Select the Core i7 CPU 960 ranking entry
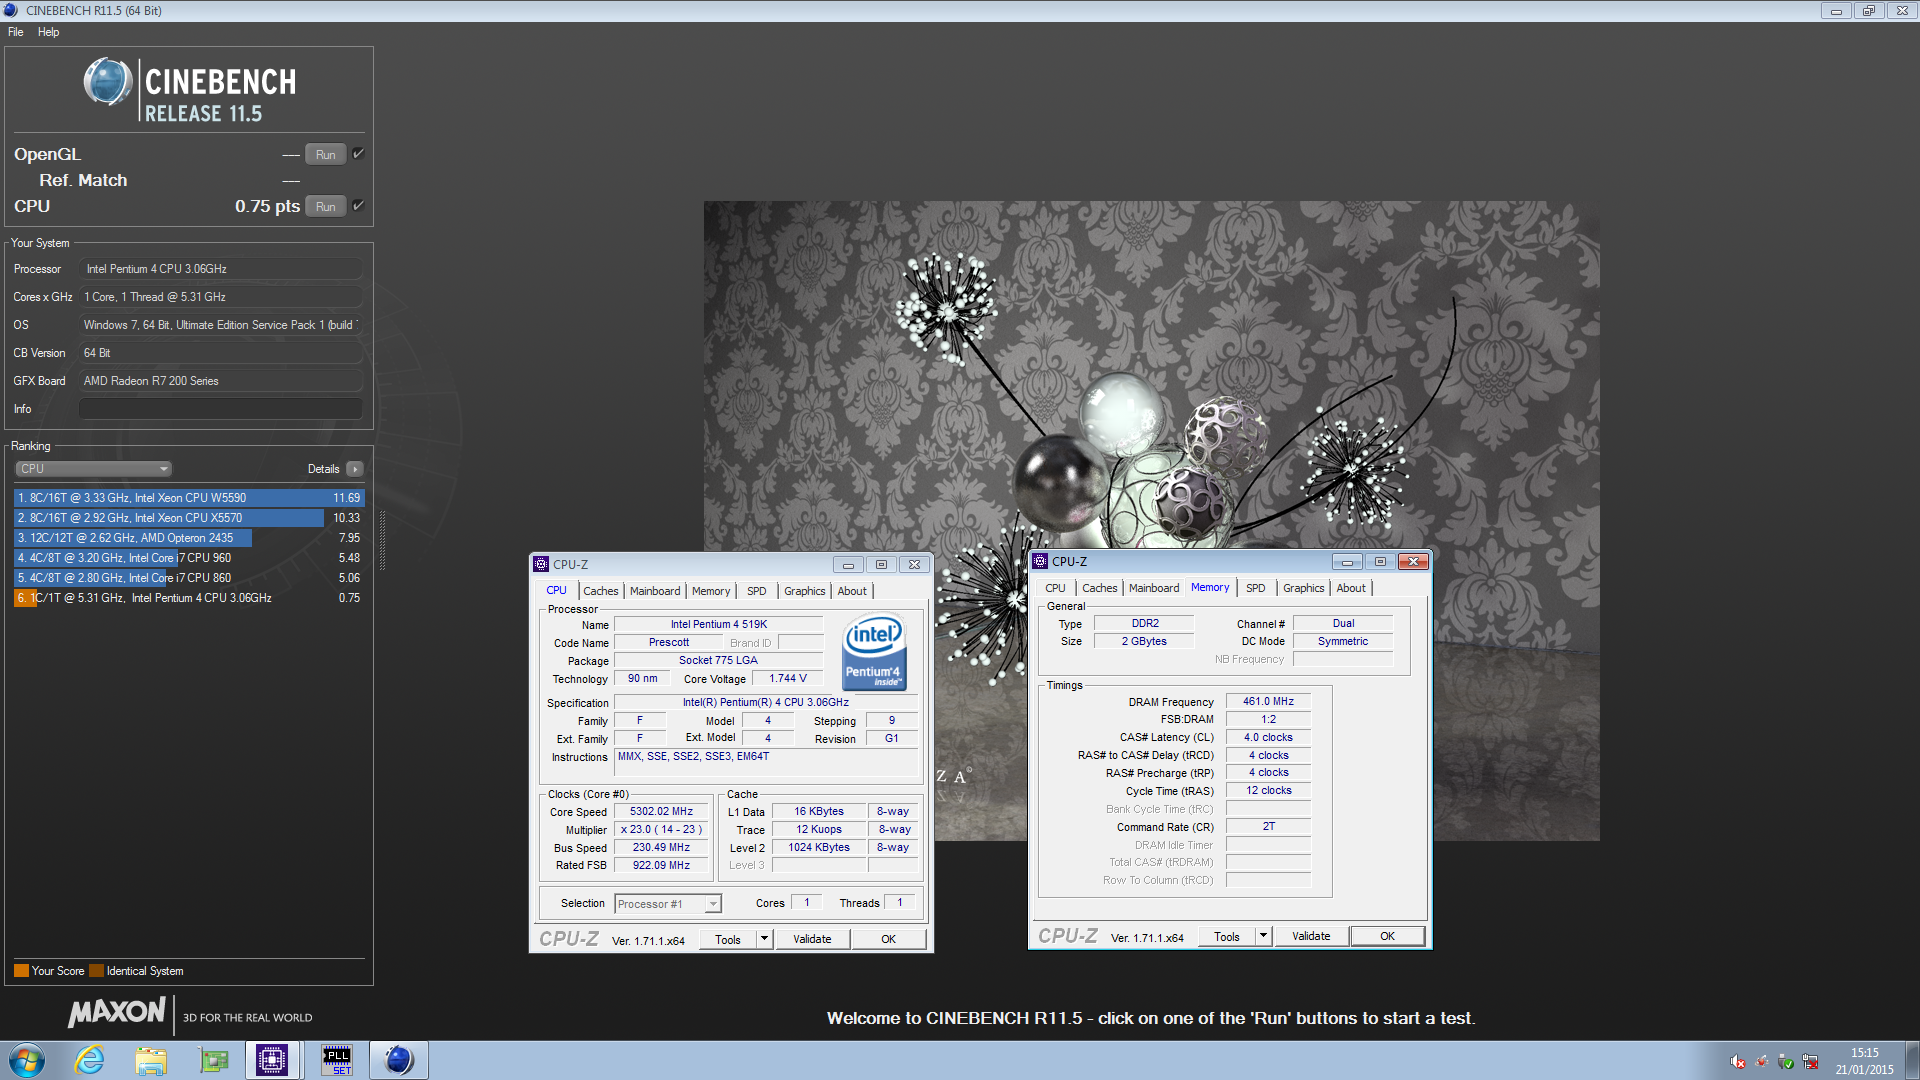Viewport: 1920px width, 1080px height. 189,558
